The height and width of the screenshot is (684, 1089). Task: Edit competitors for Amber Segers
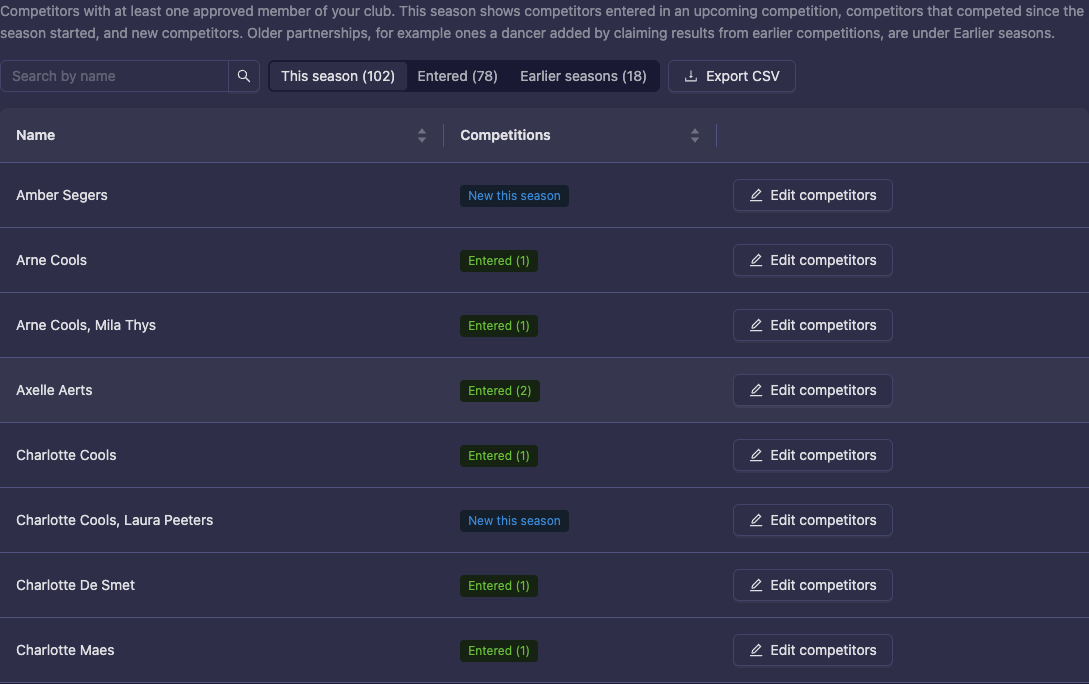[813, 195]
